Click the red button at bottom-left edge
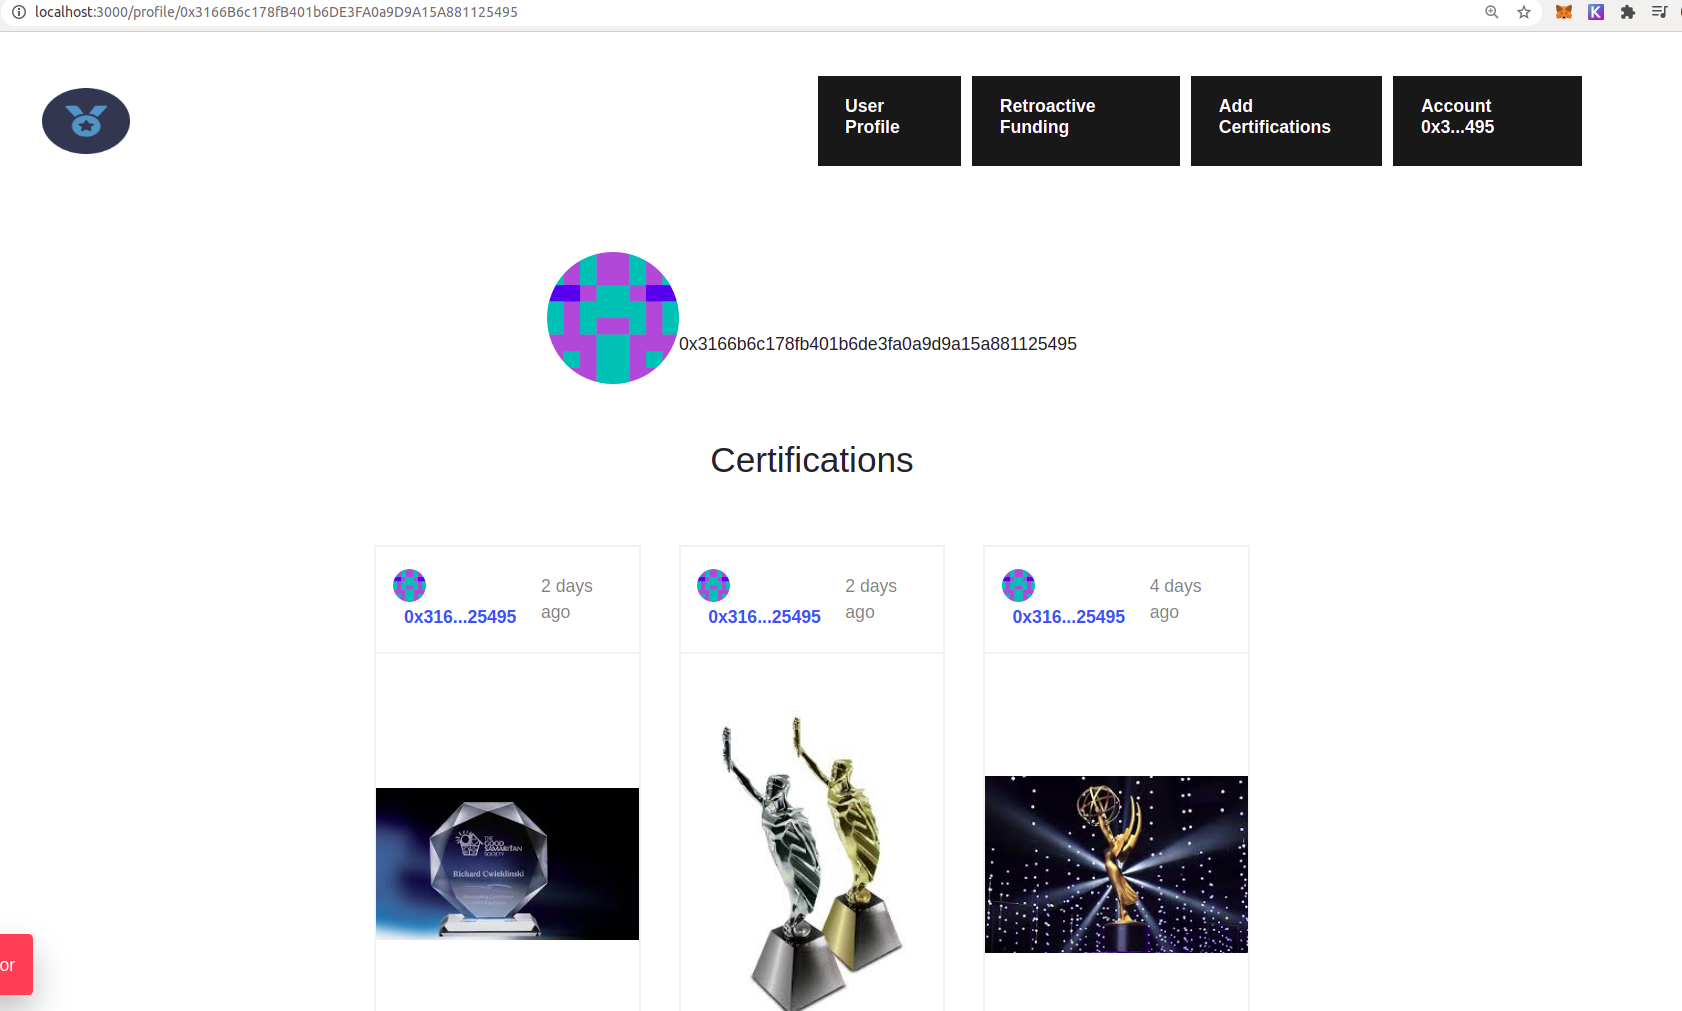The height and width of the screenshot is (1011, 1682). click(x=16, y=964)
